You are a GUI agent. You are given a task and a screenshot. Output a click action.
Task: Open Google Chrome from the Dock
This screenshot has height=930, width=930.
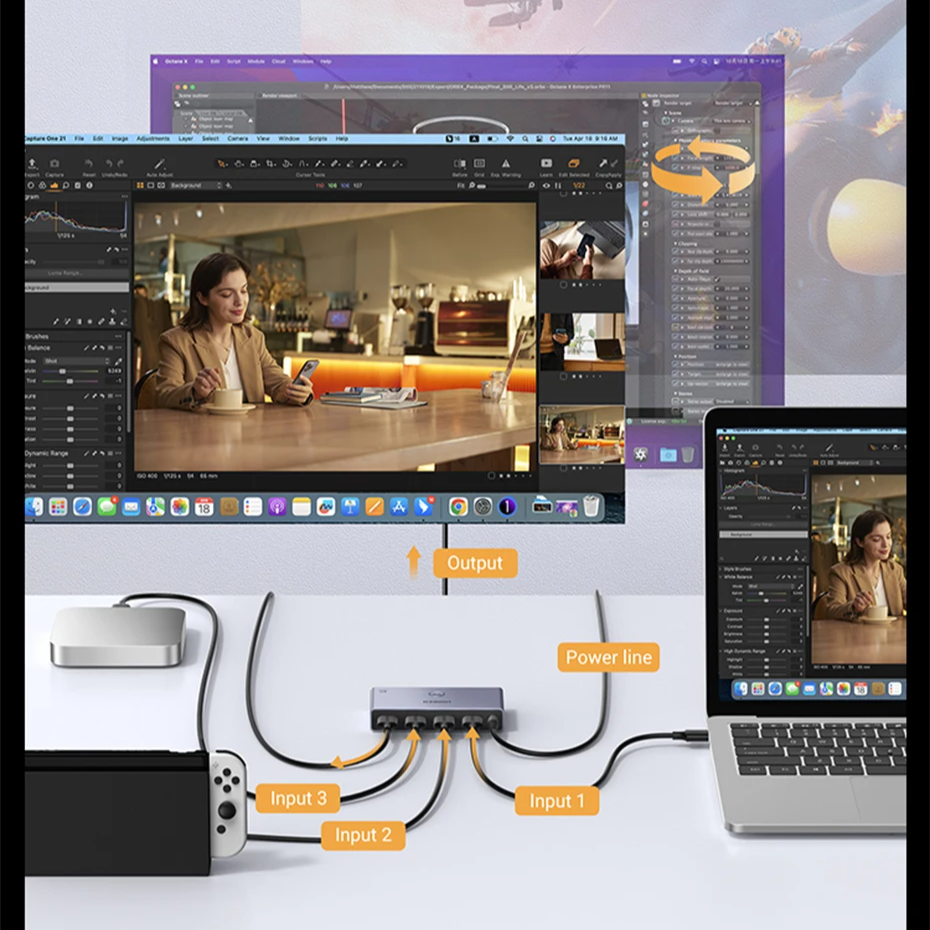458,507
